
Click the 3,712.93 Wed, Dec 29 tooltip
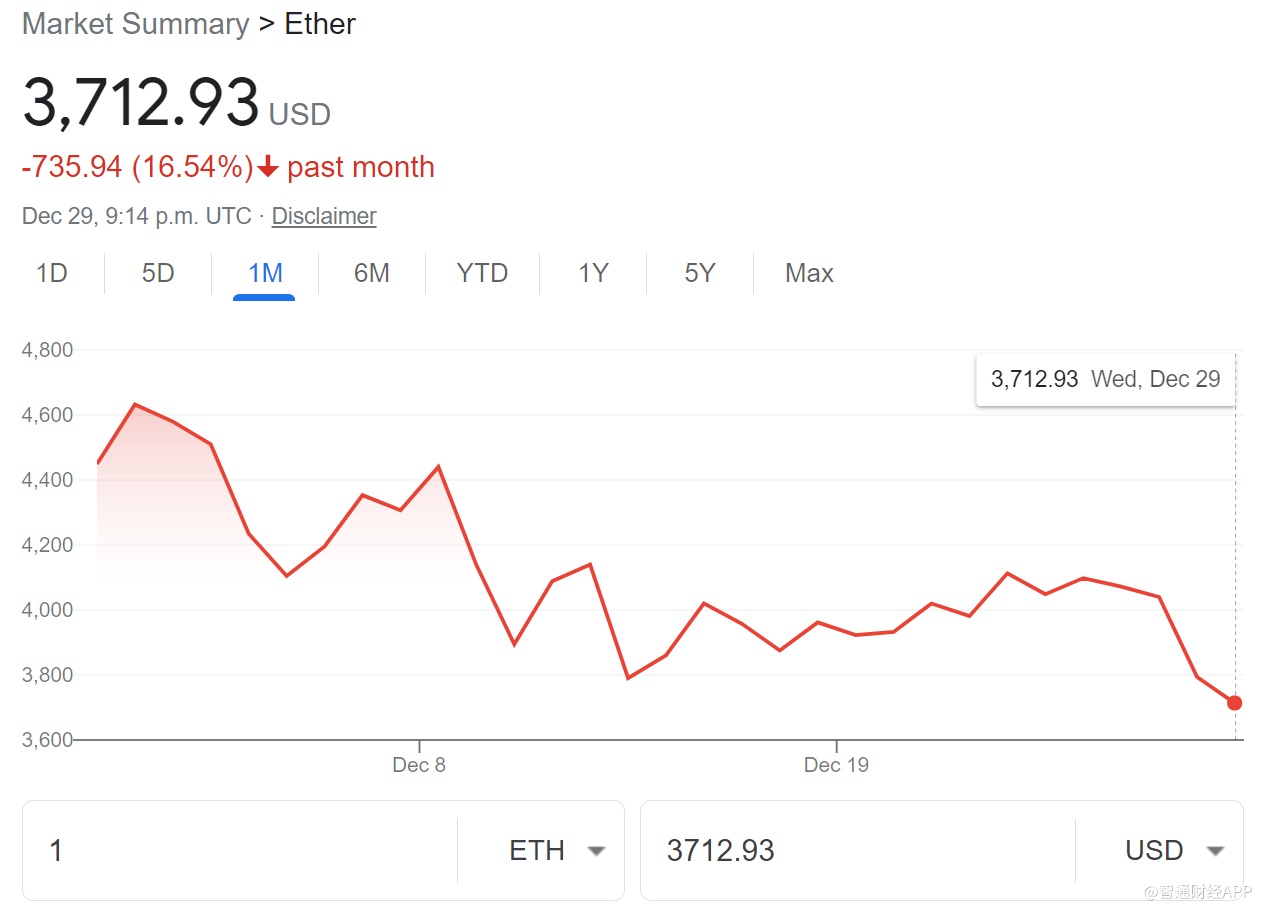coord(1105,379)
